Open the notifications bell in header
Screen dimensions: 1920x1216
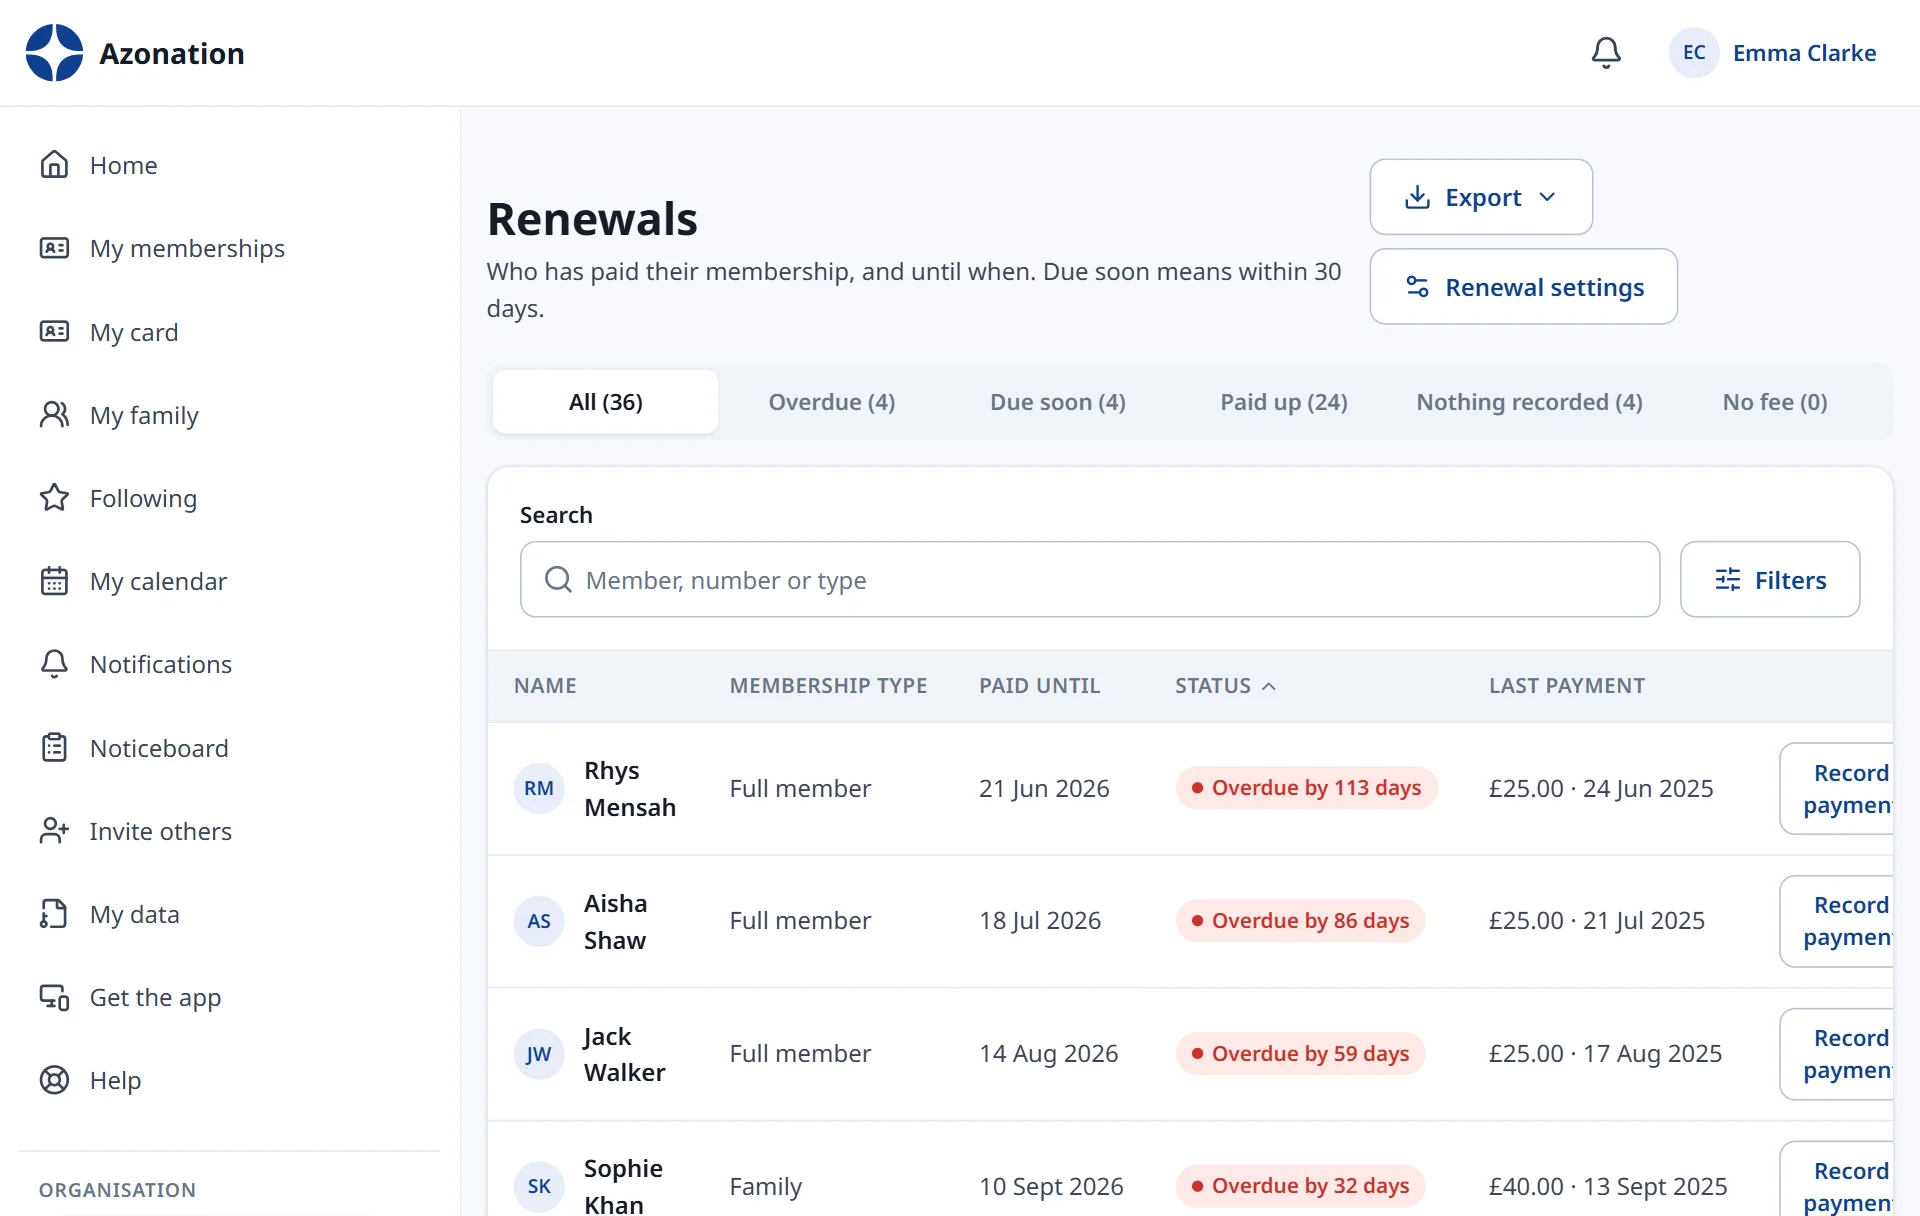point(1606,53)
